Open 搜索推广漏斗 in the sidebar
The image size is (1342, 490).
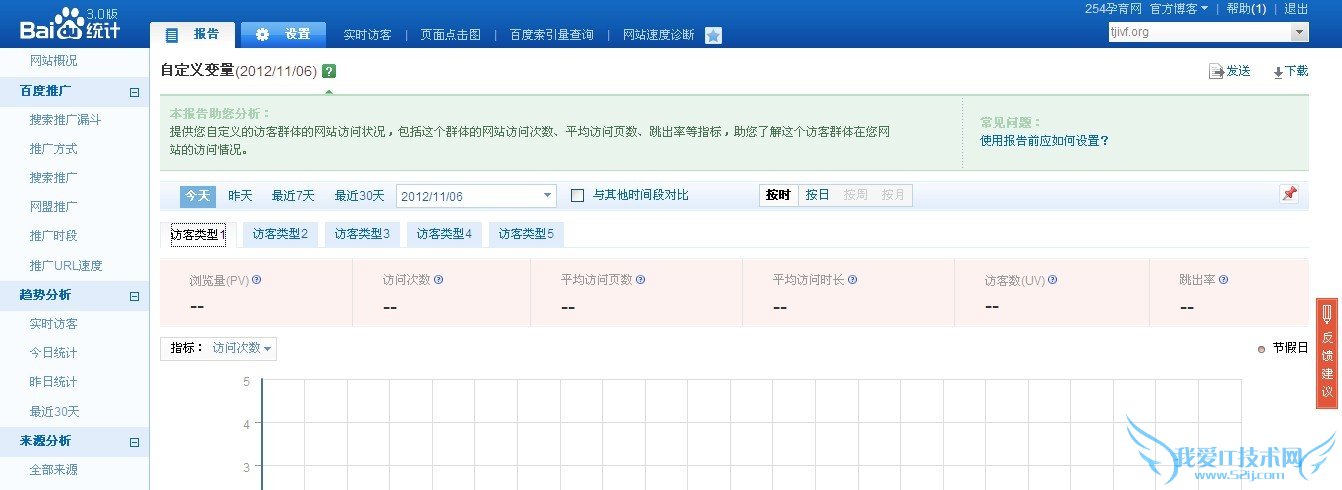[65, 120]
